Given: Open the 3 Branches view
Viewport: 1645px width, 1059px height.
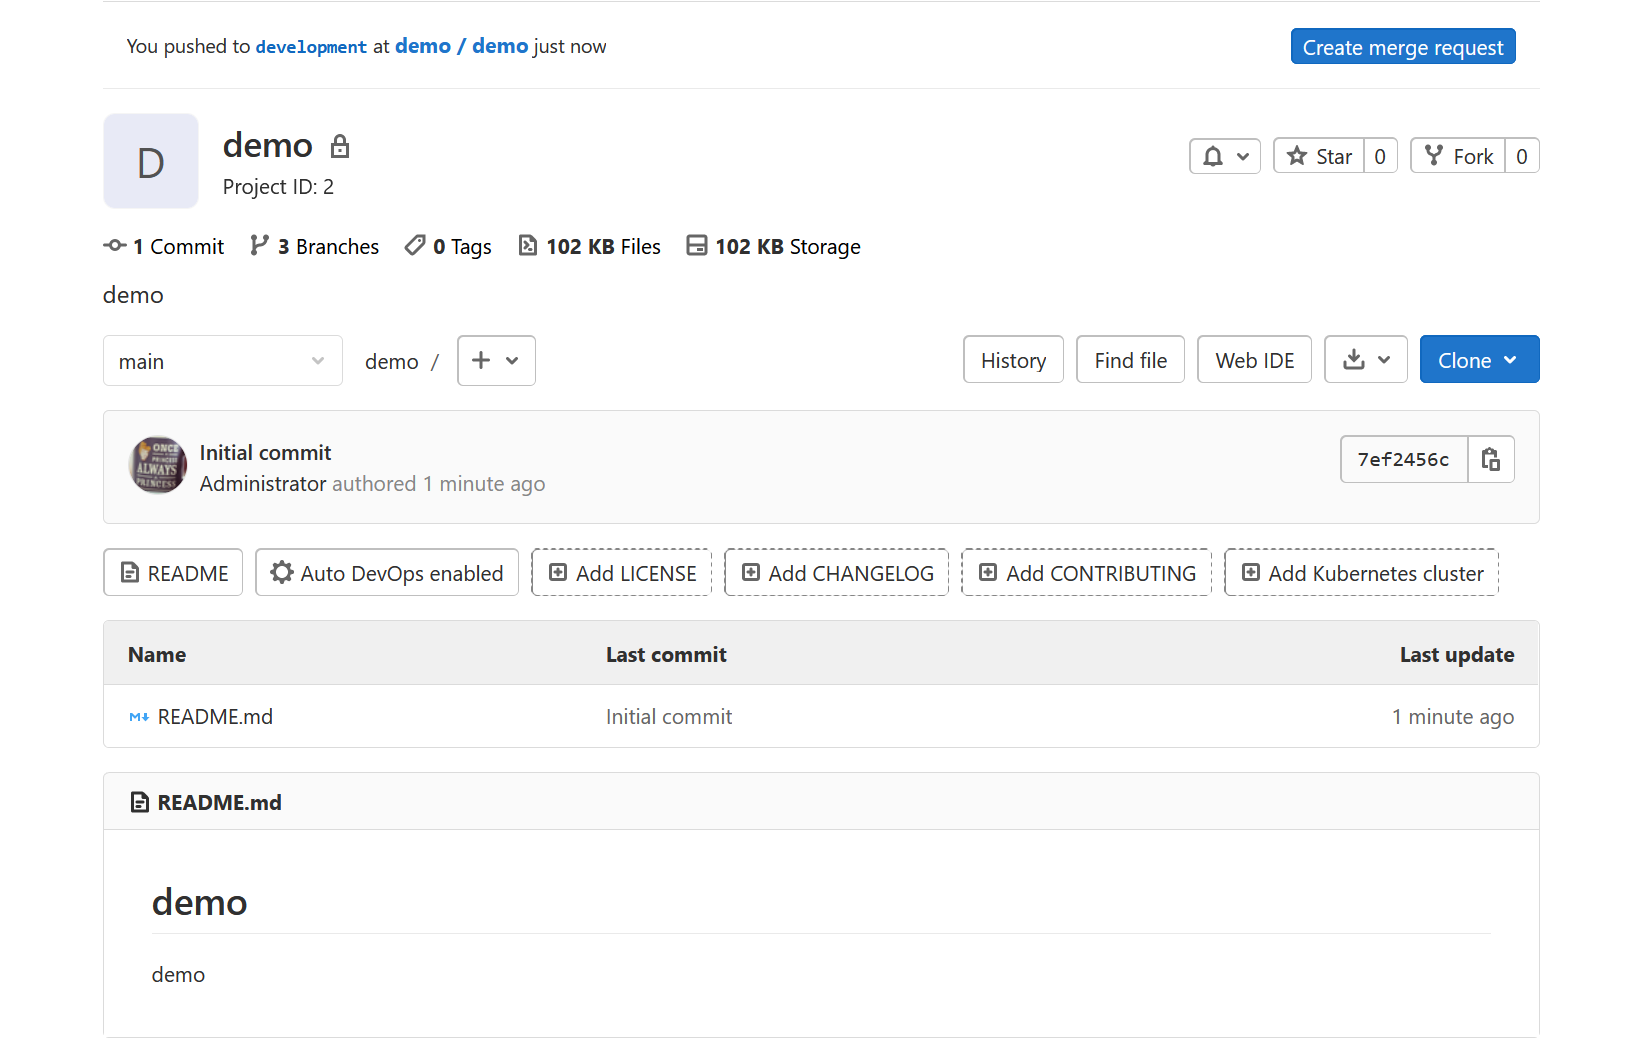Looking at the screenshot, I should tap(314, 246).
